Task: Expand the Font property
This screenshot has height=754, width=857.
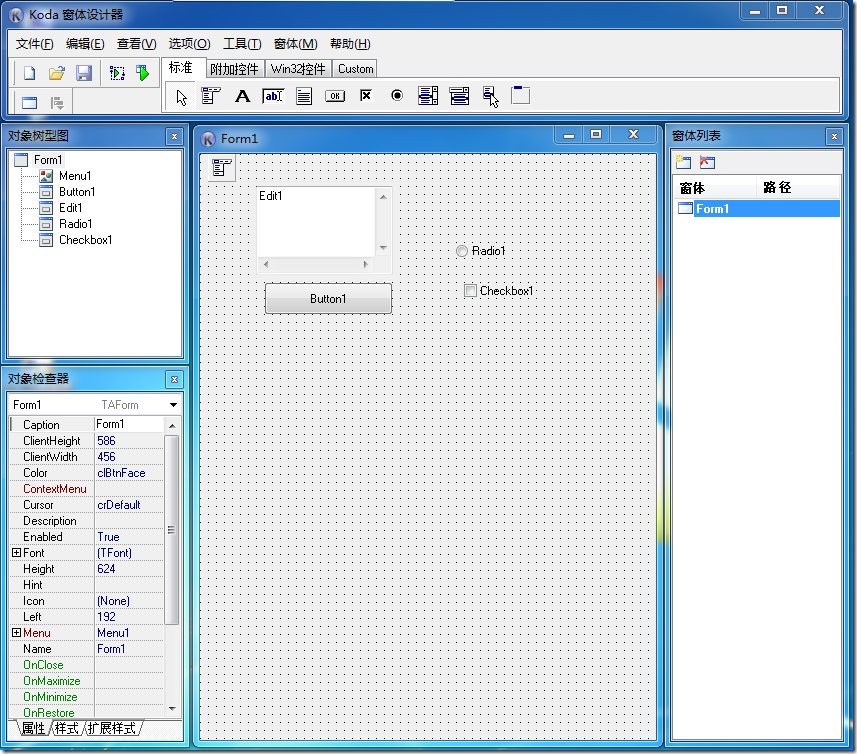Action: (x=16, y=553)
